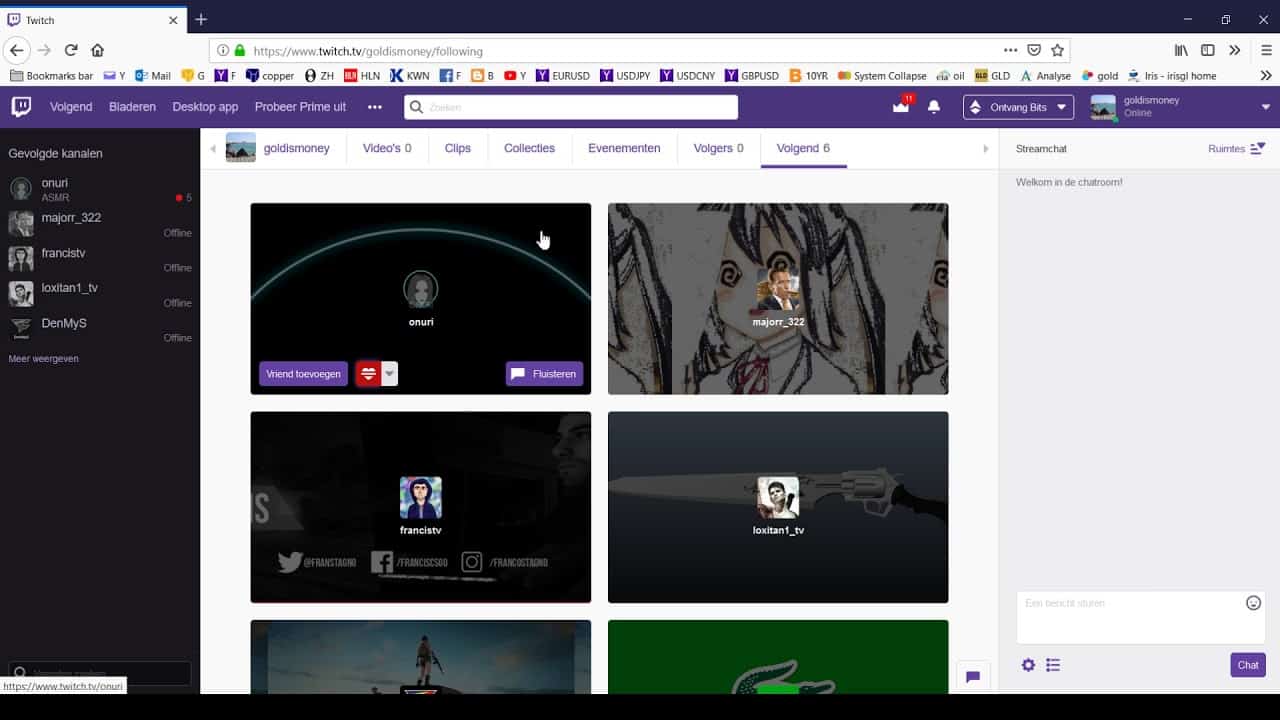Show more bookmarks chevron
This screenshot has width=1280, height=720.
click(1266, 75)
